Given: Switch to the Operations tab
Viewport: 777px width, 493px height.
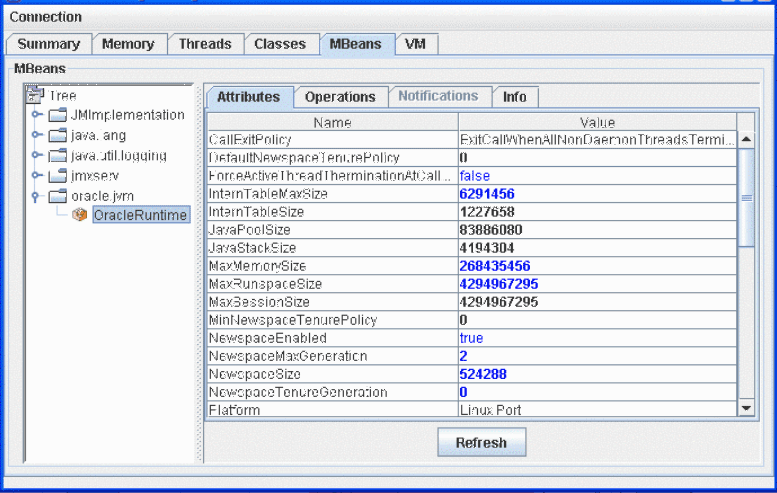Looking at the screenshot, I should point(340,97).
